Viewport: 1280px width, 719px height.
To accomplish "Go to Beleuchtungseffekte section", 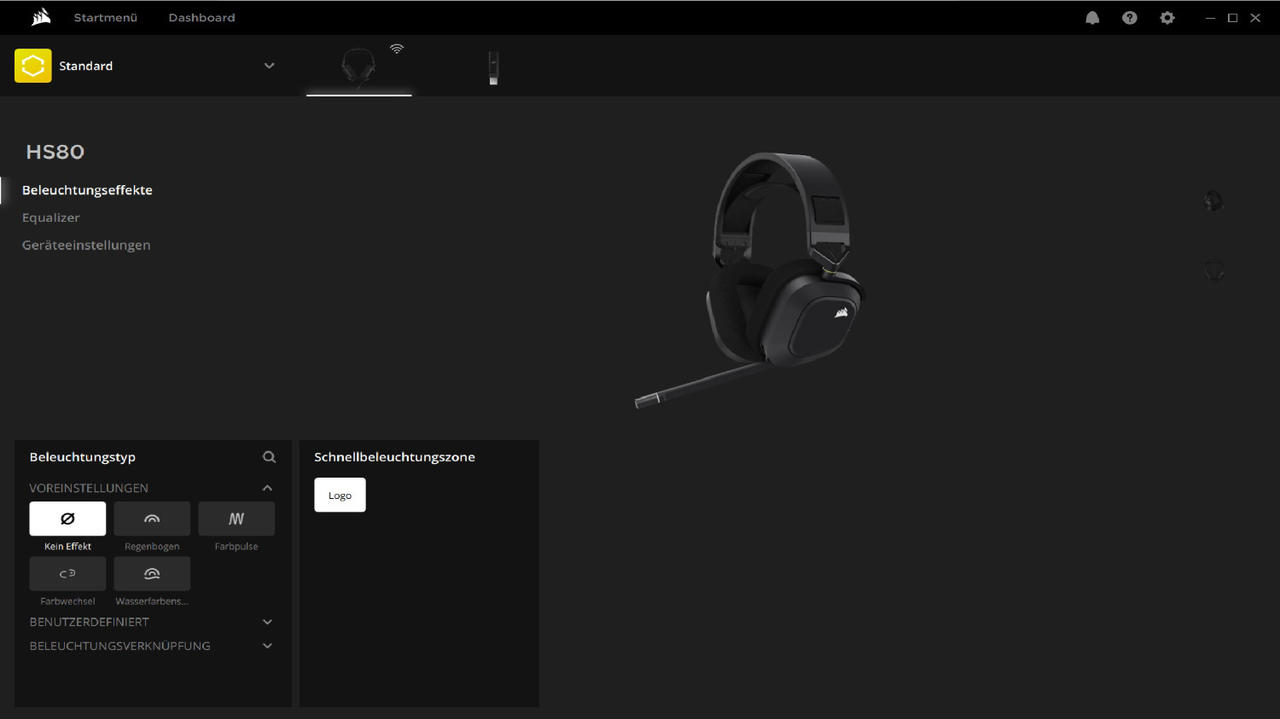I will pyautogui.click(x=87, y=190).
